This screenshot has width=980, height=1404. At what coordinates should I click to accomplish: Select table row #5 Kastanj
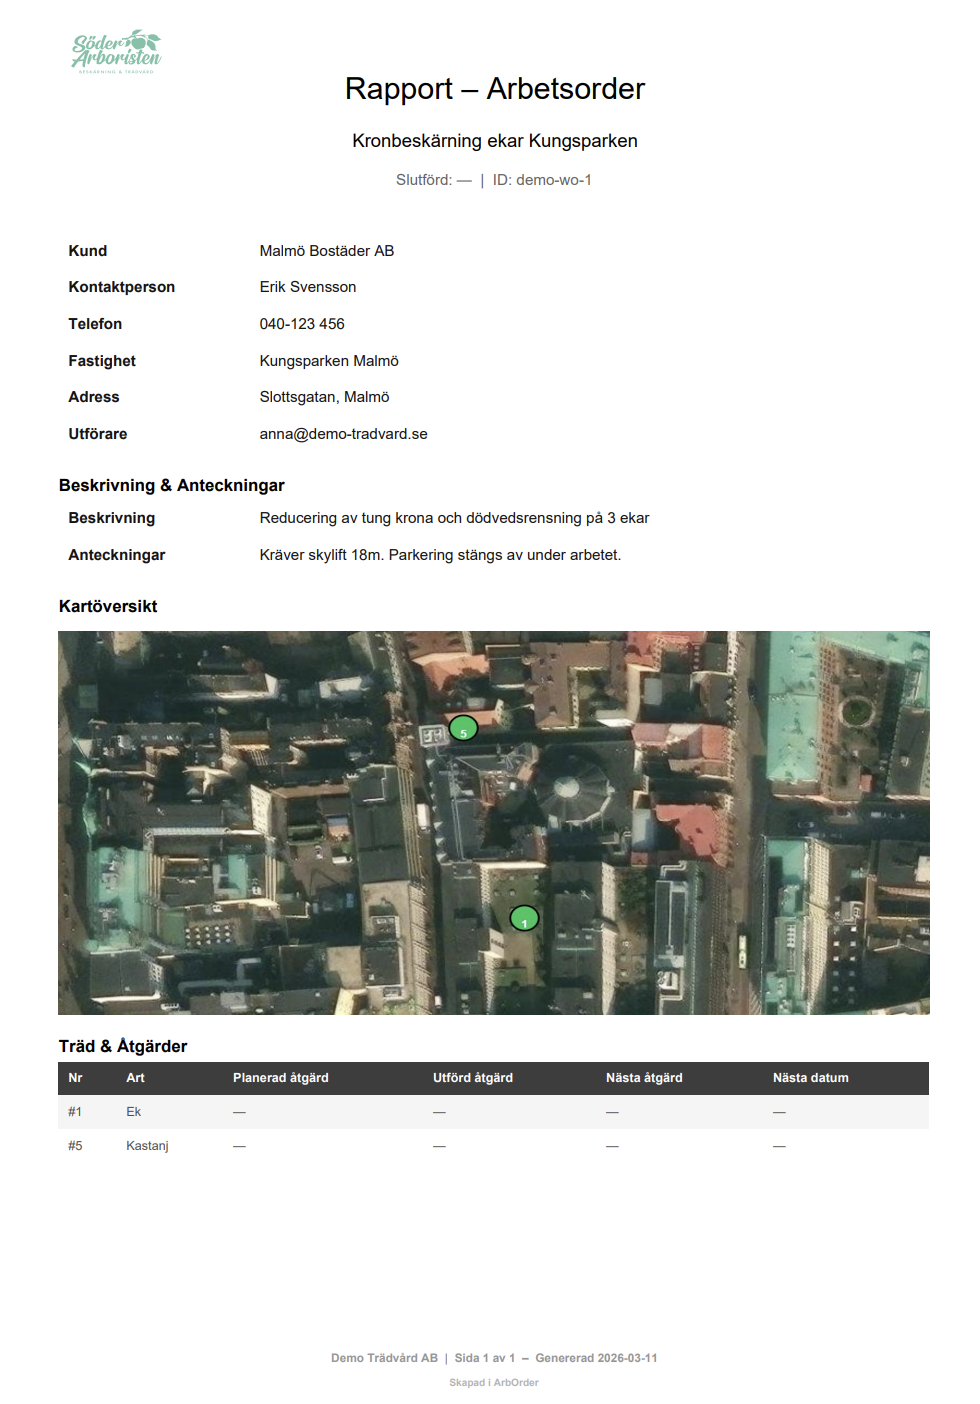click(x=493, y=1146)
